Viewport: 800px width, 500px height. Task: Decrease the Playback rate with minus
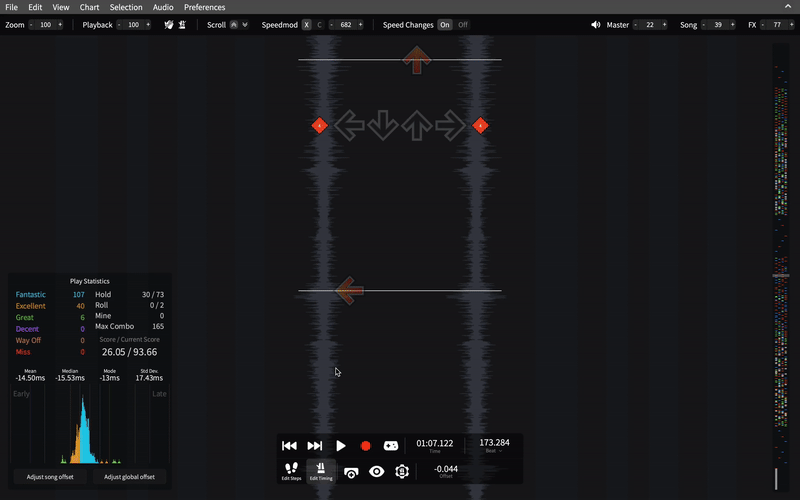tap(119, 24)
